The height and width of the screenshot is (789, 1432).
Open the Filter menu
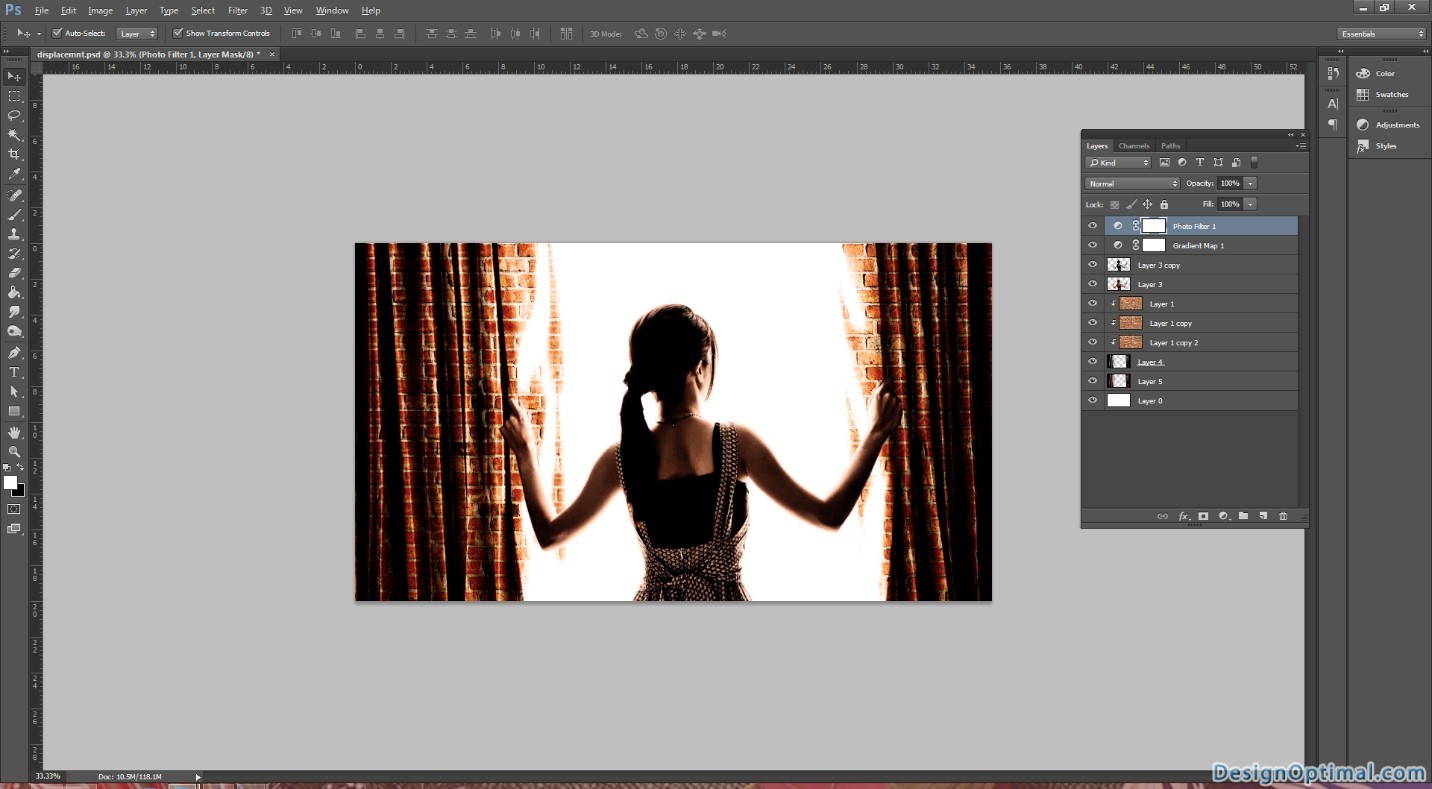[237, 10]
